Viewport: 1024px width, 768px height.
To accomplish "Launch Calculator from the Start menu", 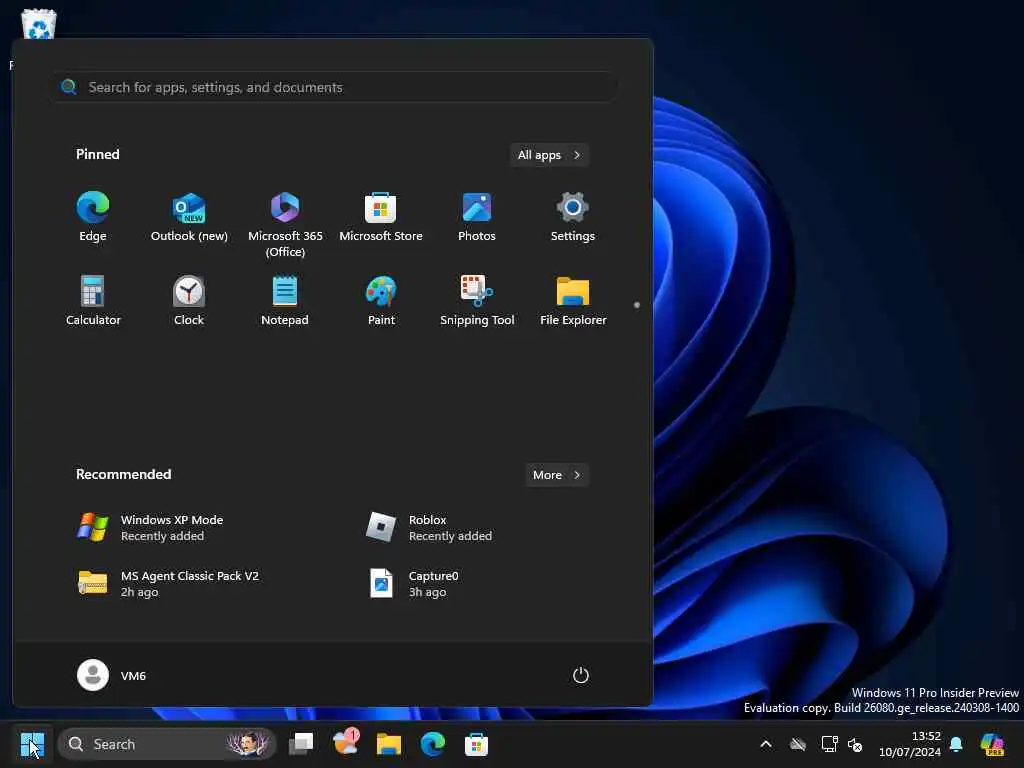I will tap(93, 300).
